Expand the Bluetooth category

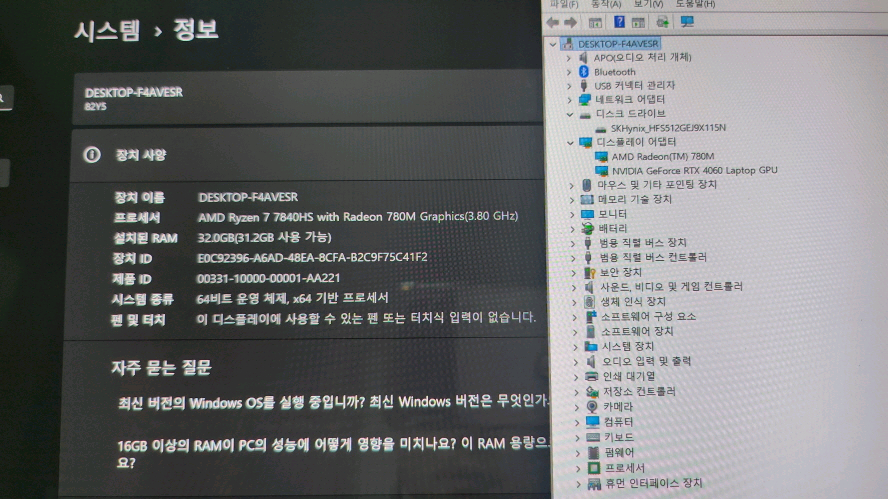[569, 72]
